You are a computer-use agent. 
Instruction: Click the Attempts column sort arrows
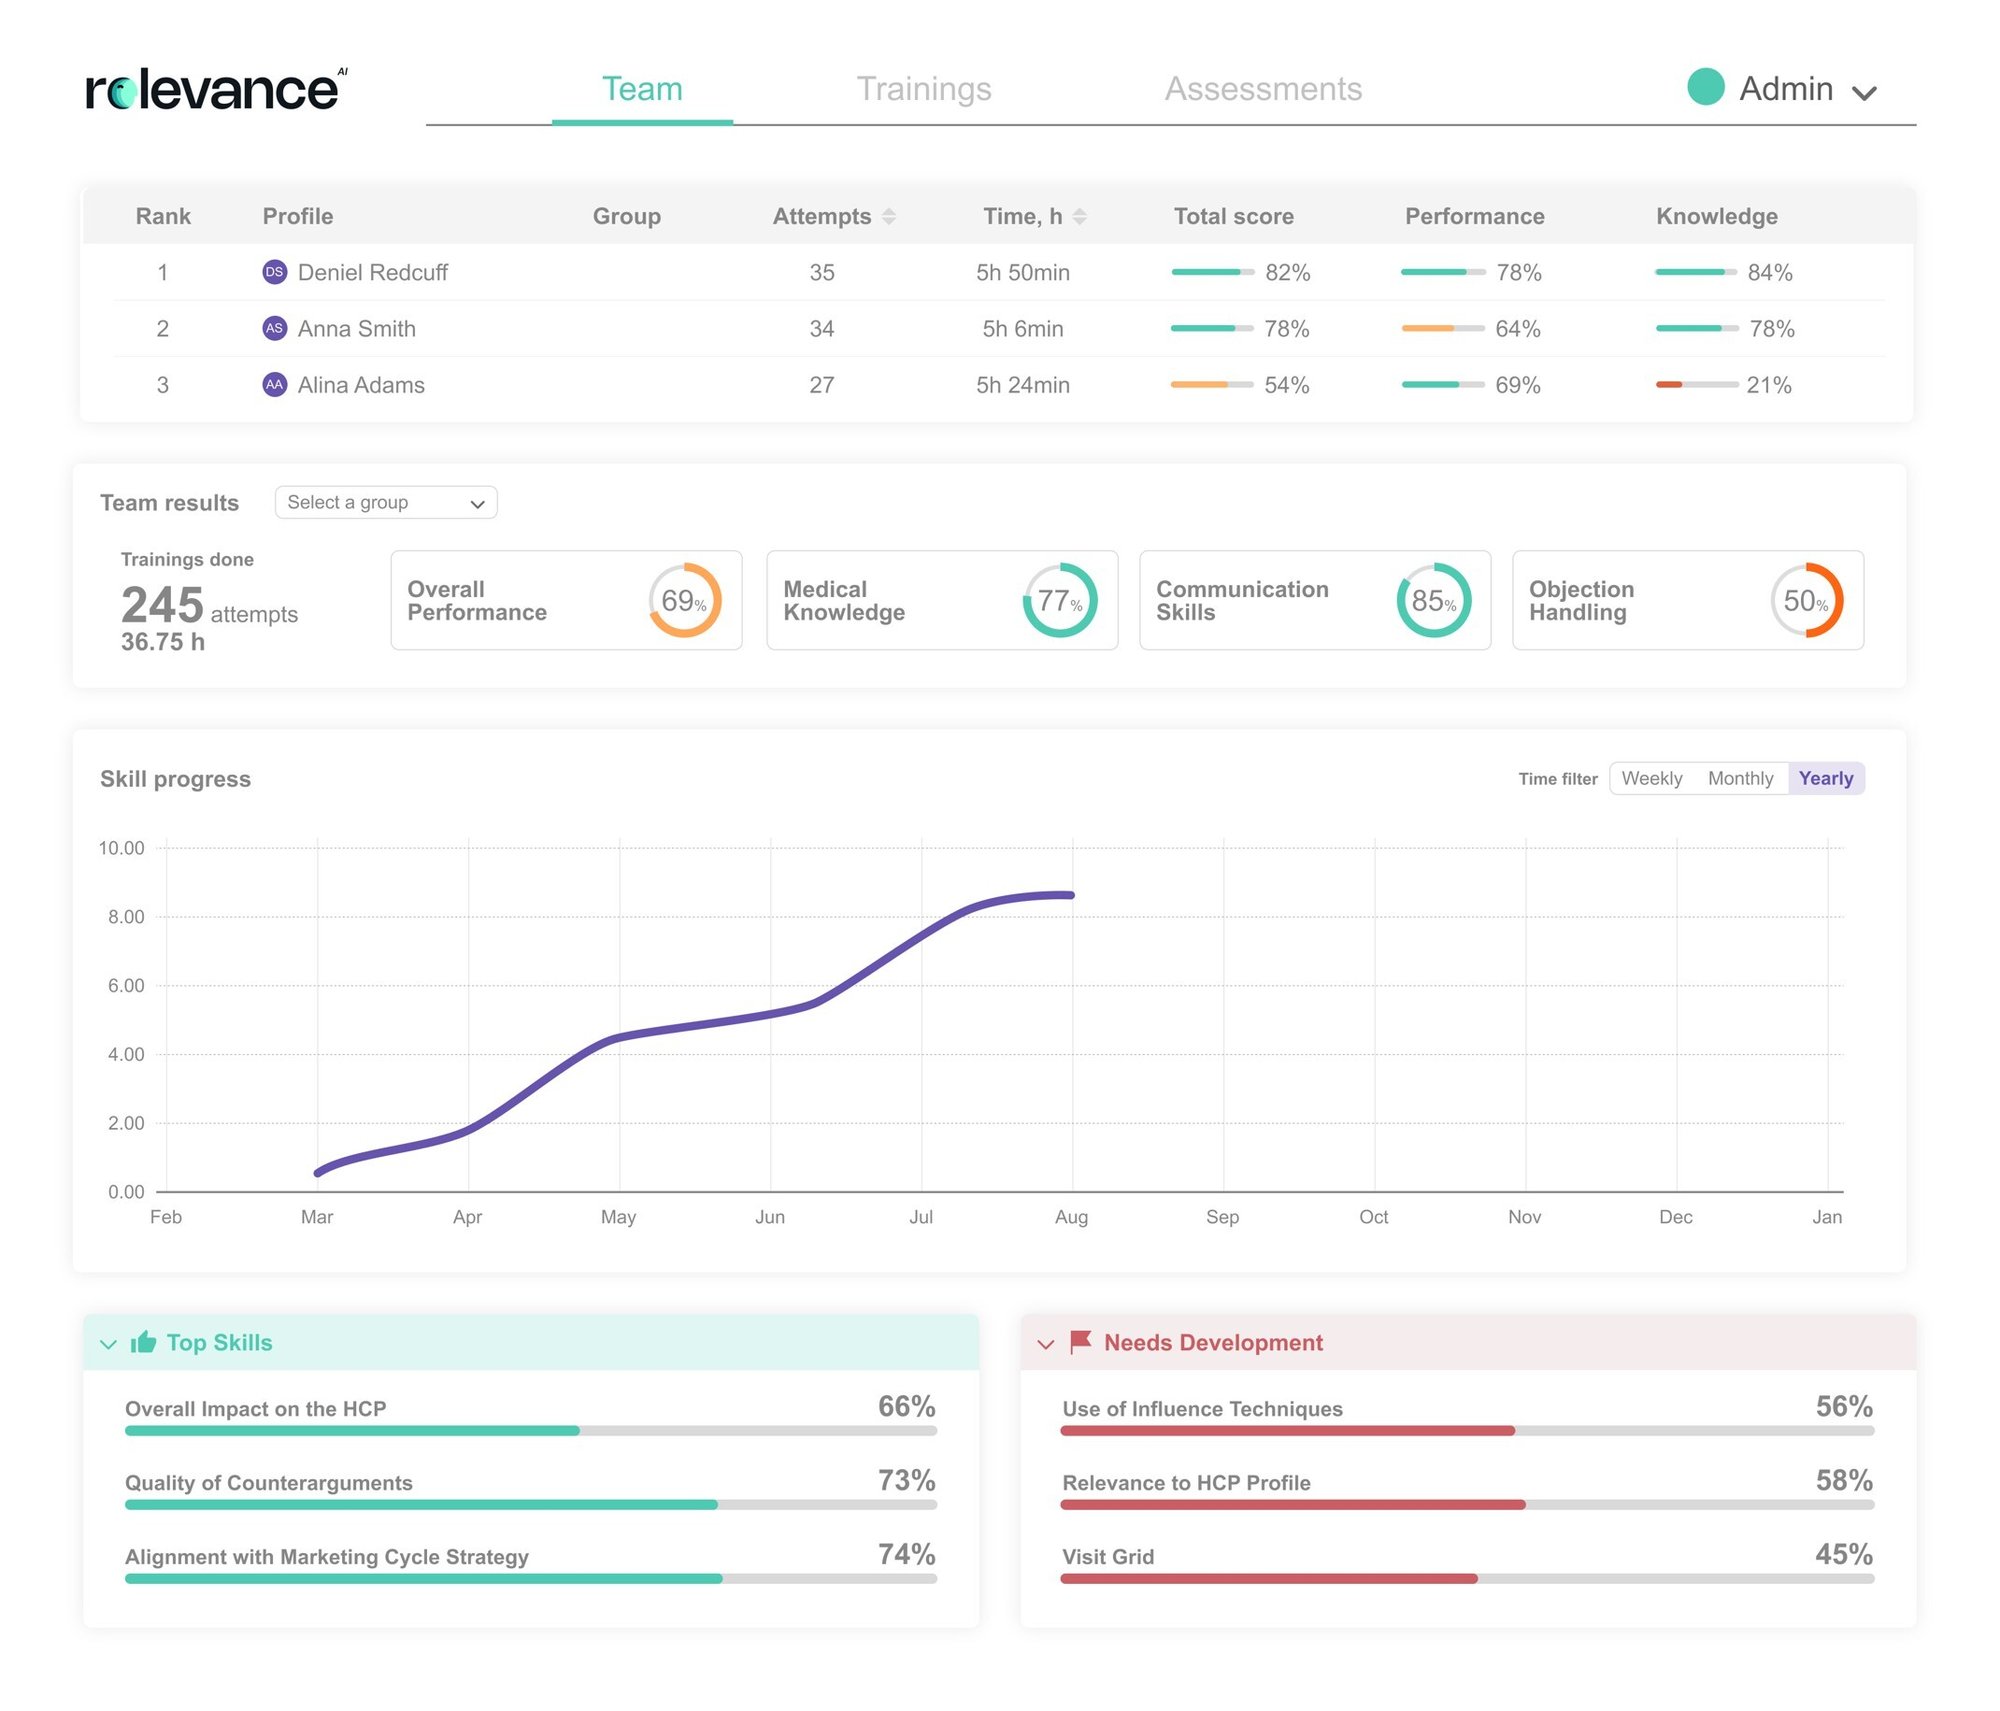[889, 216]
